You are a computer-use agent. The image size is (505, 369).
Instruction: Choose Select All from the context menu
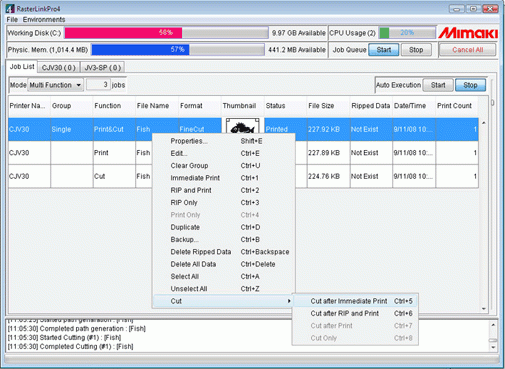pos(223,277)
